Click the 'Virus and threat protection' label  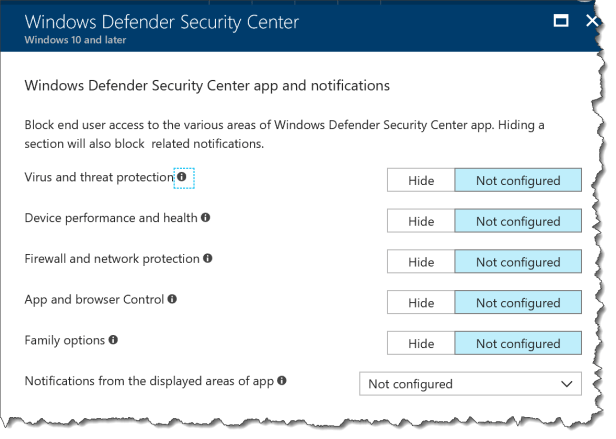coord(99,177)
